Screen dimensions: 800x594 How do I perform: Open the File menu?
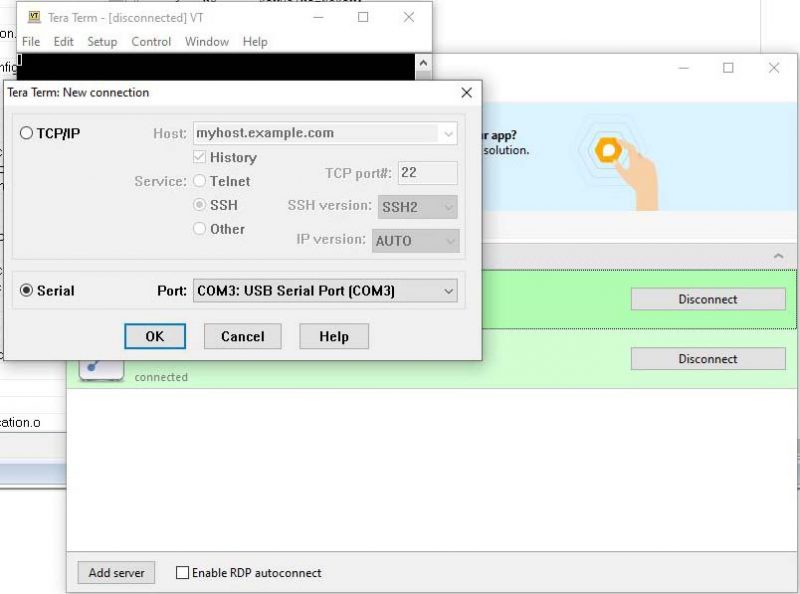pyautogui.click(x=31, y=42)
